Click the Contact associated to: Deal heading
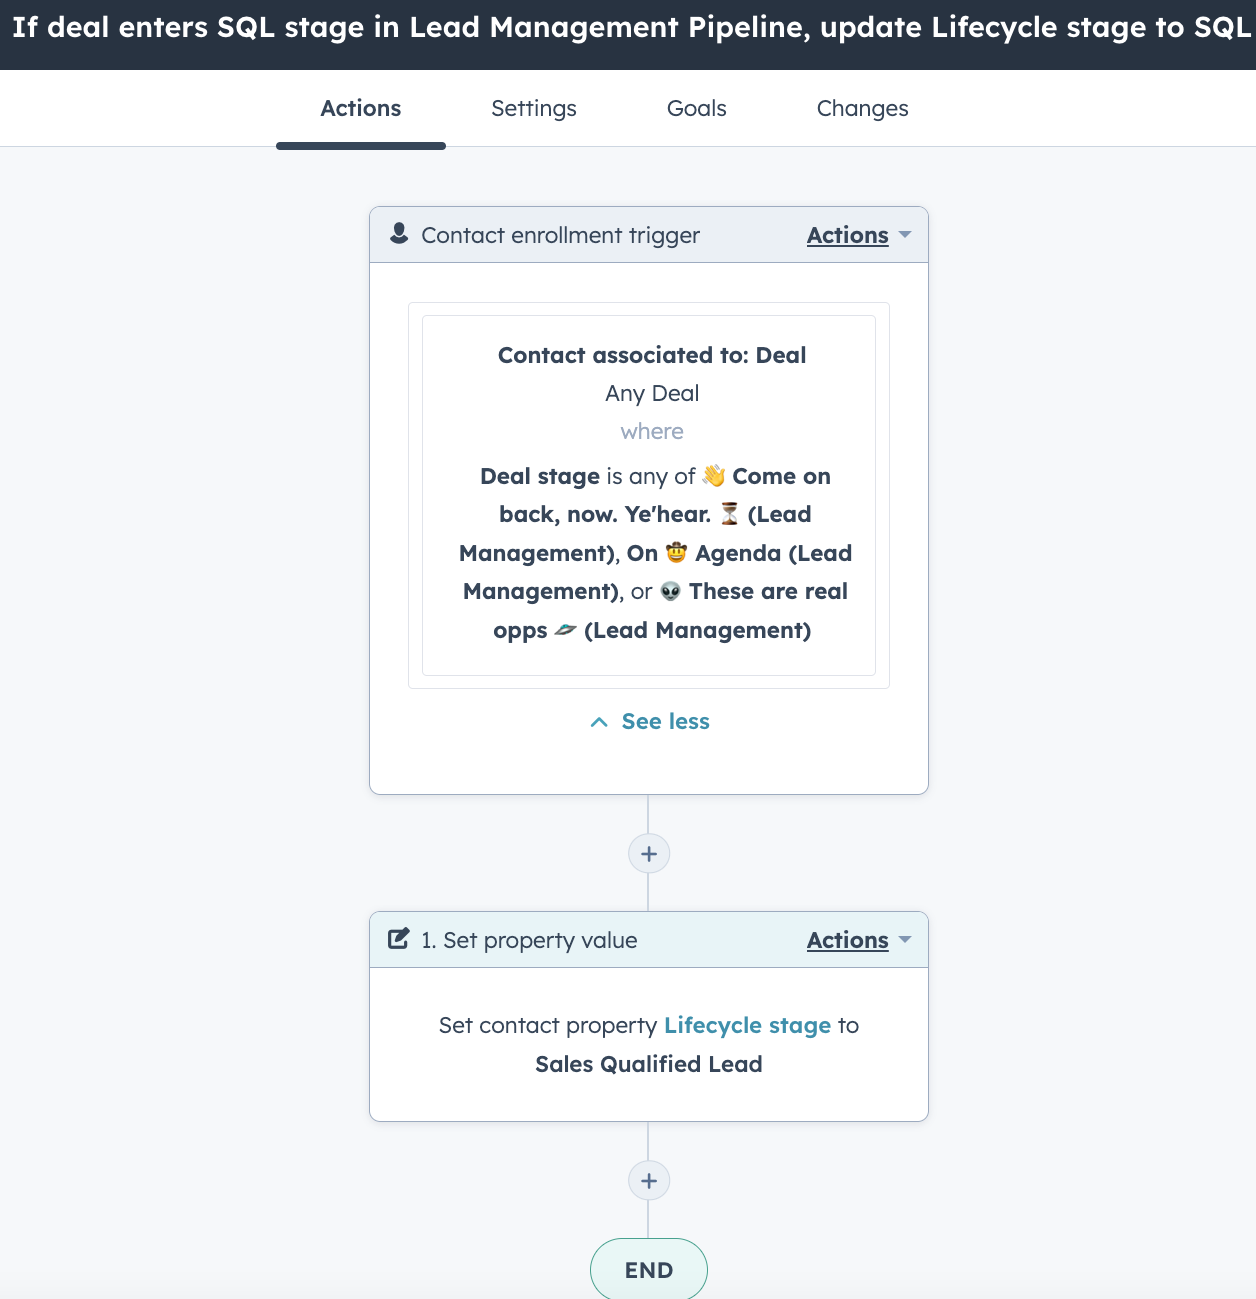Image resolution: width=1256 pixels, height=1299 pixels. pyautogui.click(x=651, y=355)
